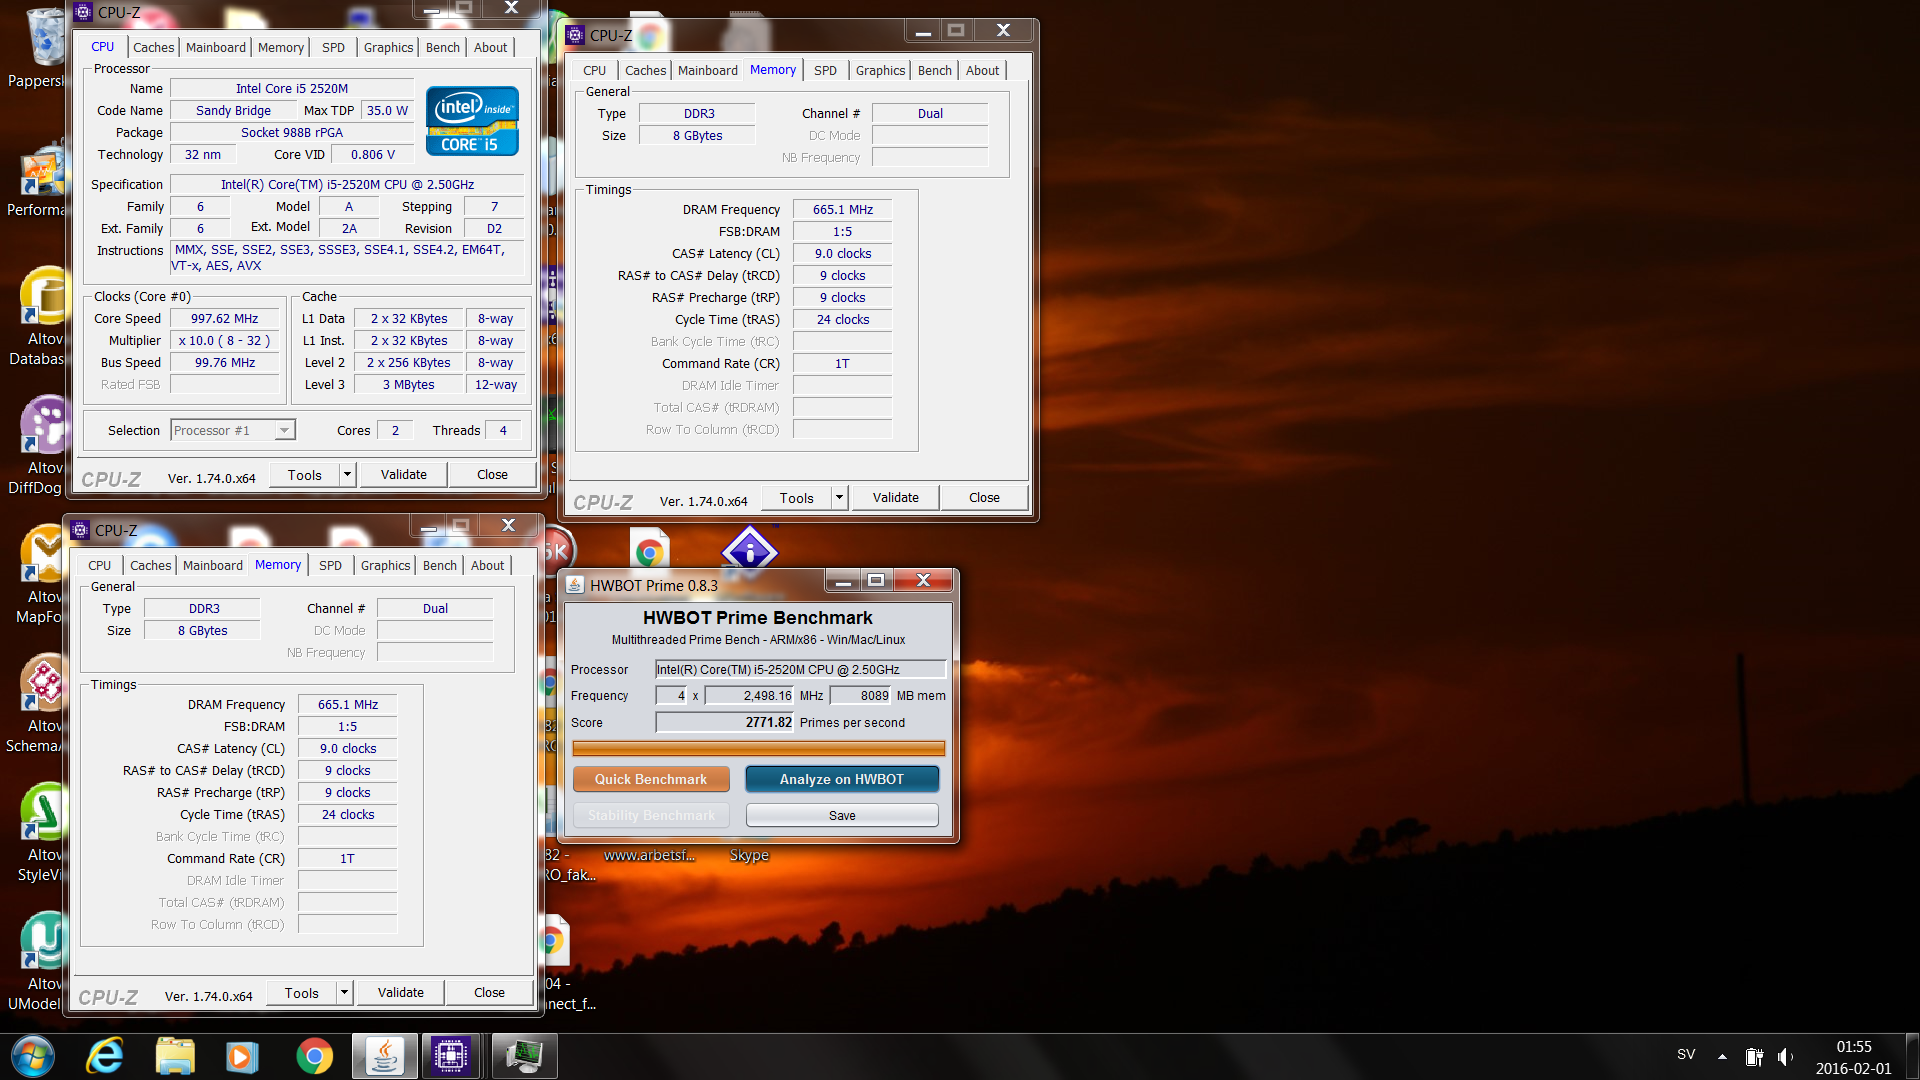1920x1080 pixels.
Task: Launch Google Chrome from the taskbar
Action: pos(314,1056)
